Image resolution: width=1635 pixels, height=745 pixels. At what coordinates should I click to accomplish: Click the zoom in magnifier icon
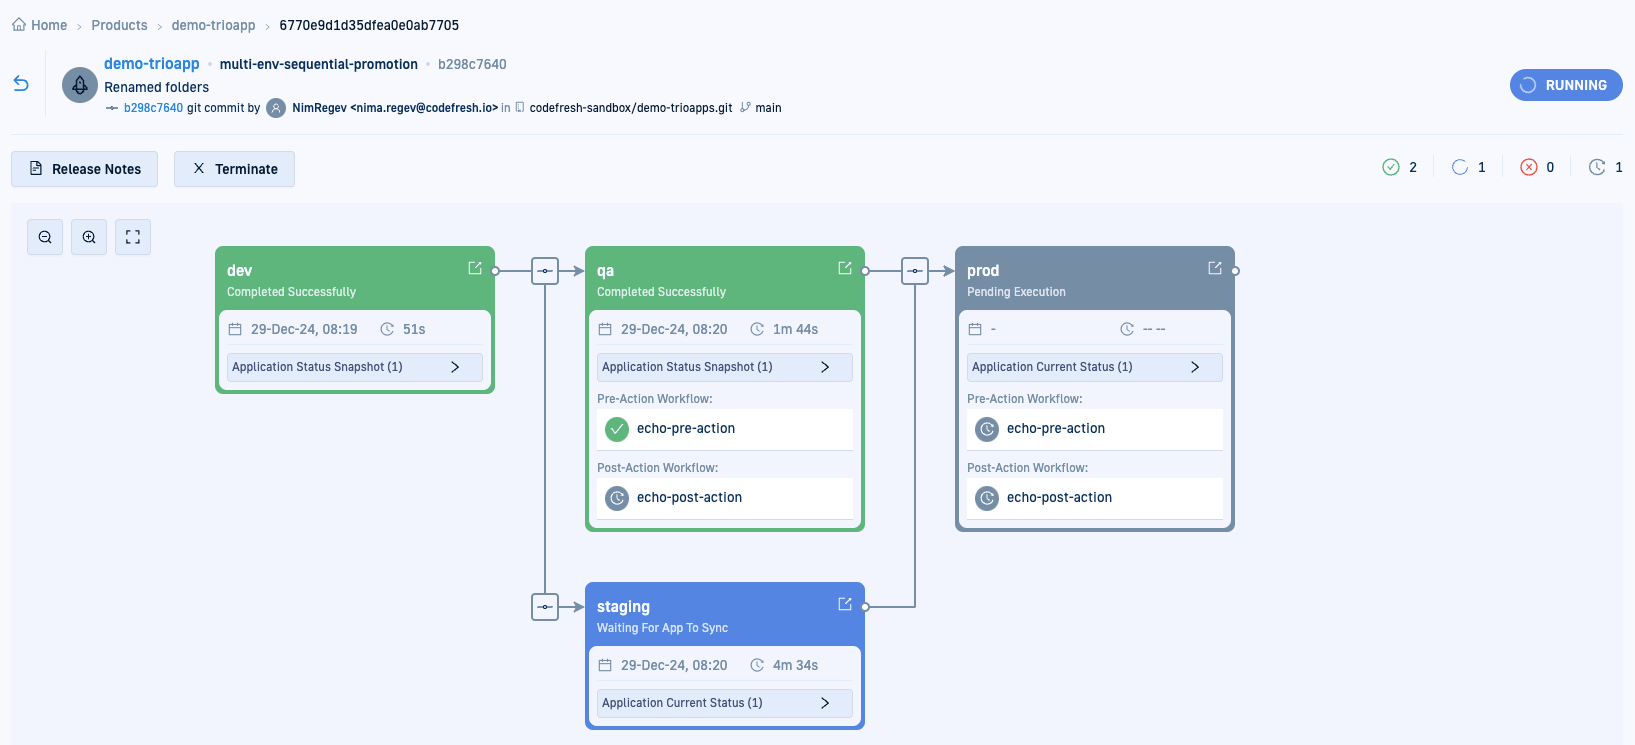pyautogui.click(x=89, y=237)
